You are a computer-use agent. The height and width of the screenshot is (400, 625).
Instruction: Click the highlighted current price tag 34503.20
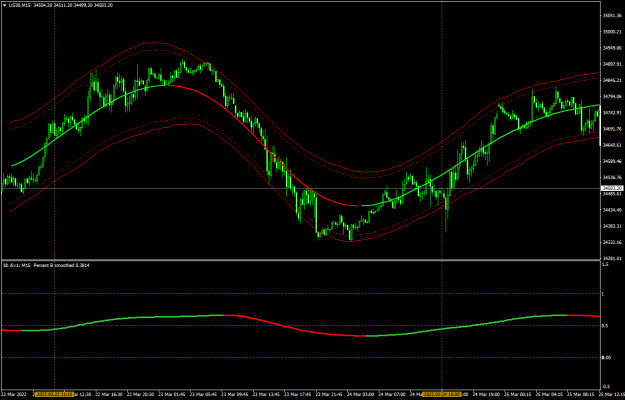tap(612, 188)
